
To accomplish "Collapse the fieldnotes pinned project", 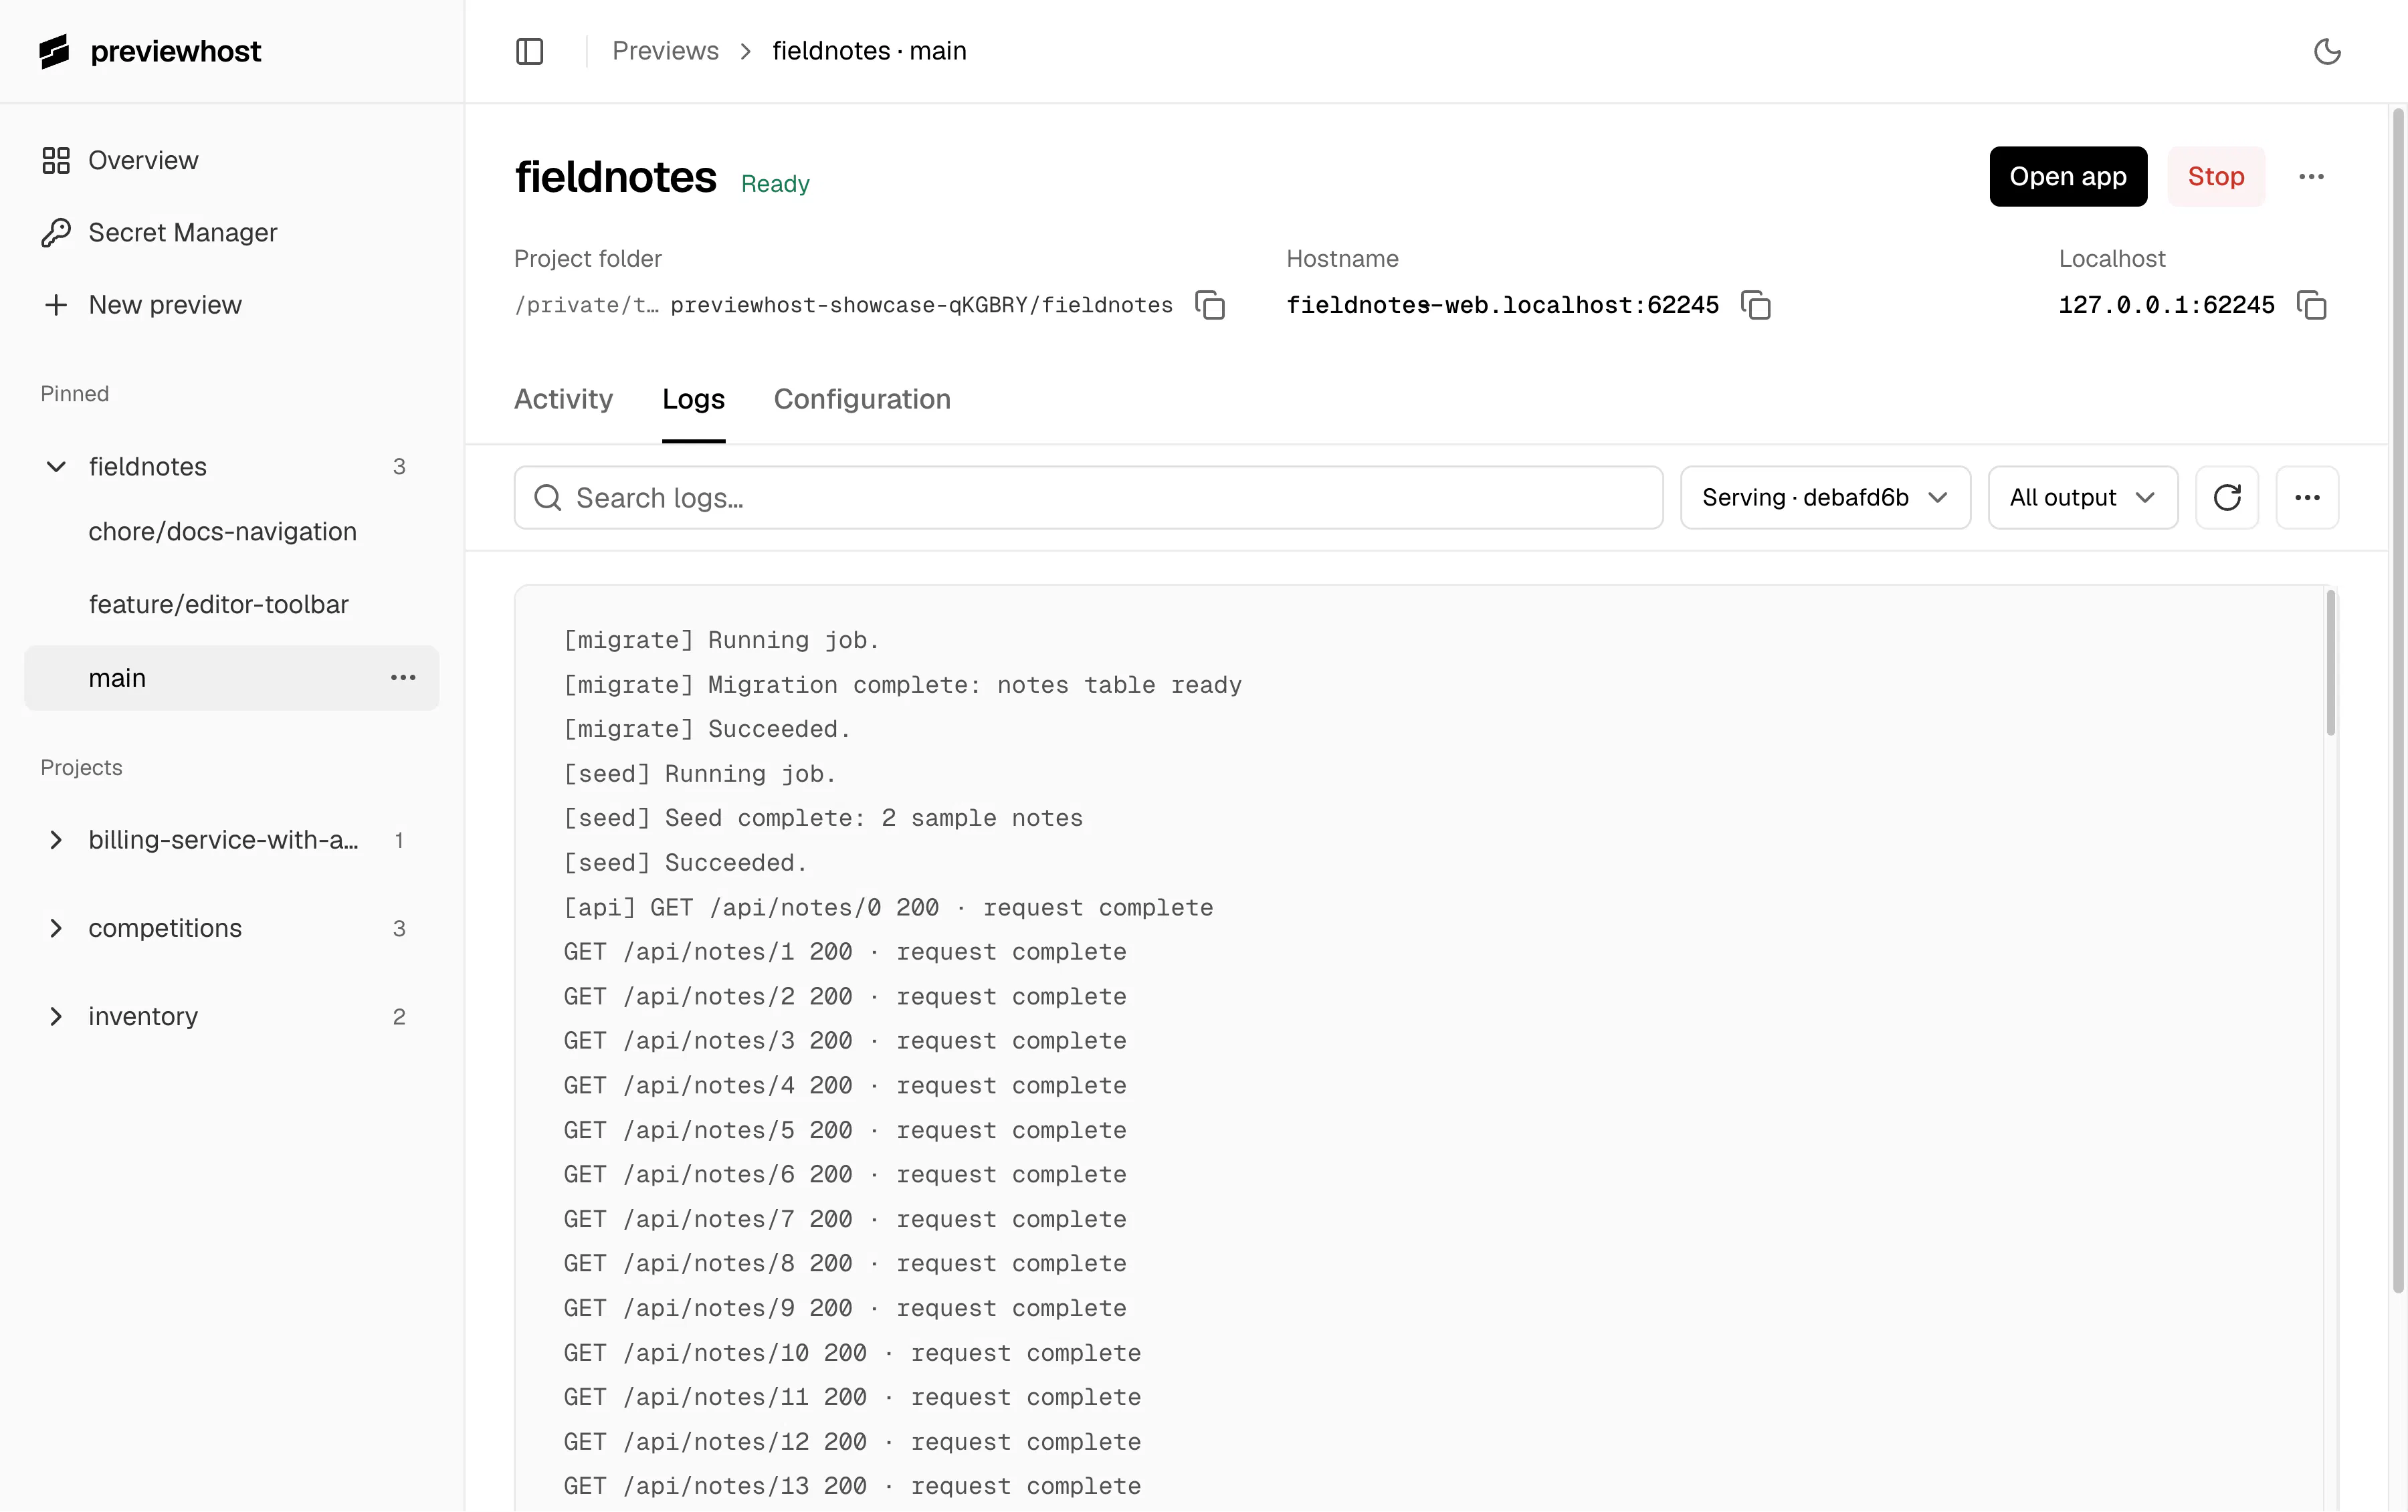I will click(x=56, y=467).
